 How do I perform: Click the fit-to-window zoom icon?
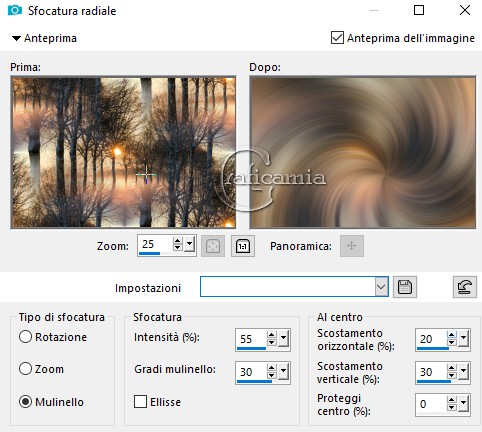213,246
